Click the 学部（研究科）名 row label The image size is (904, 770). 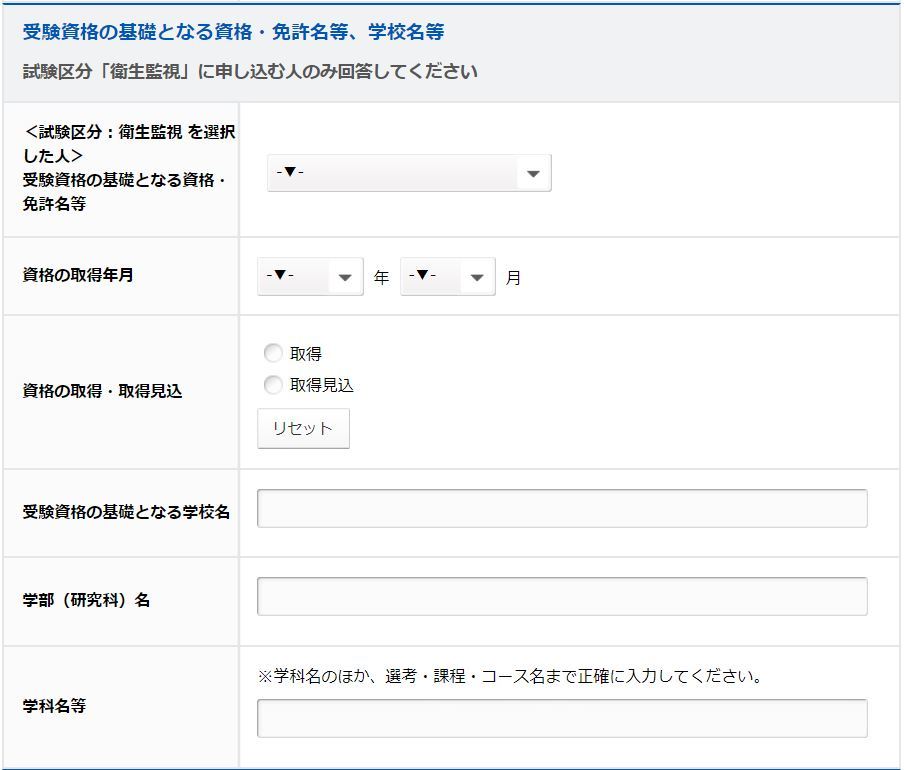tap(86, 600)
